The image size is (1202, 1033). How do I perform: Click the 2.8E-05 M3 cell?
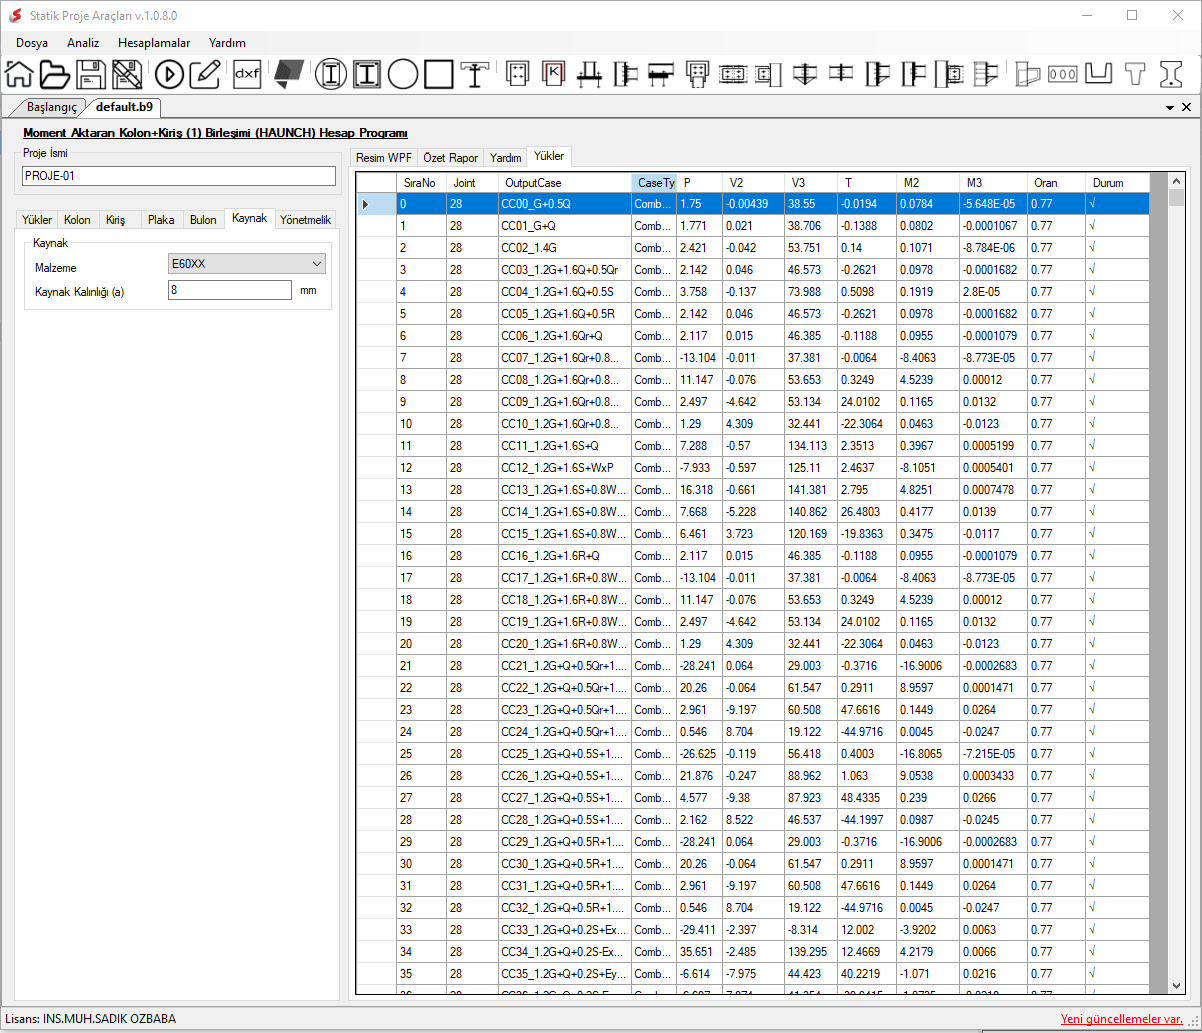pyautogui.click(x=993, y=292)
